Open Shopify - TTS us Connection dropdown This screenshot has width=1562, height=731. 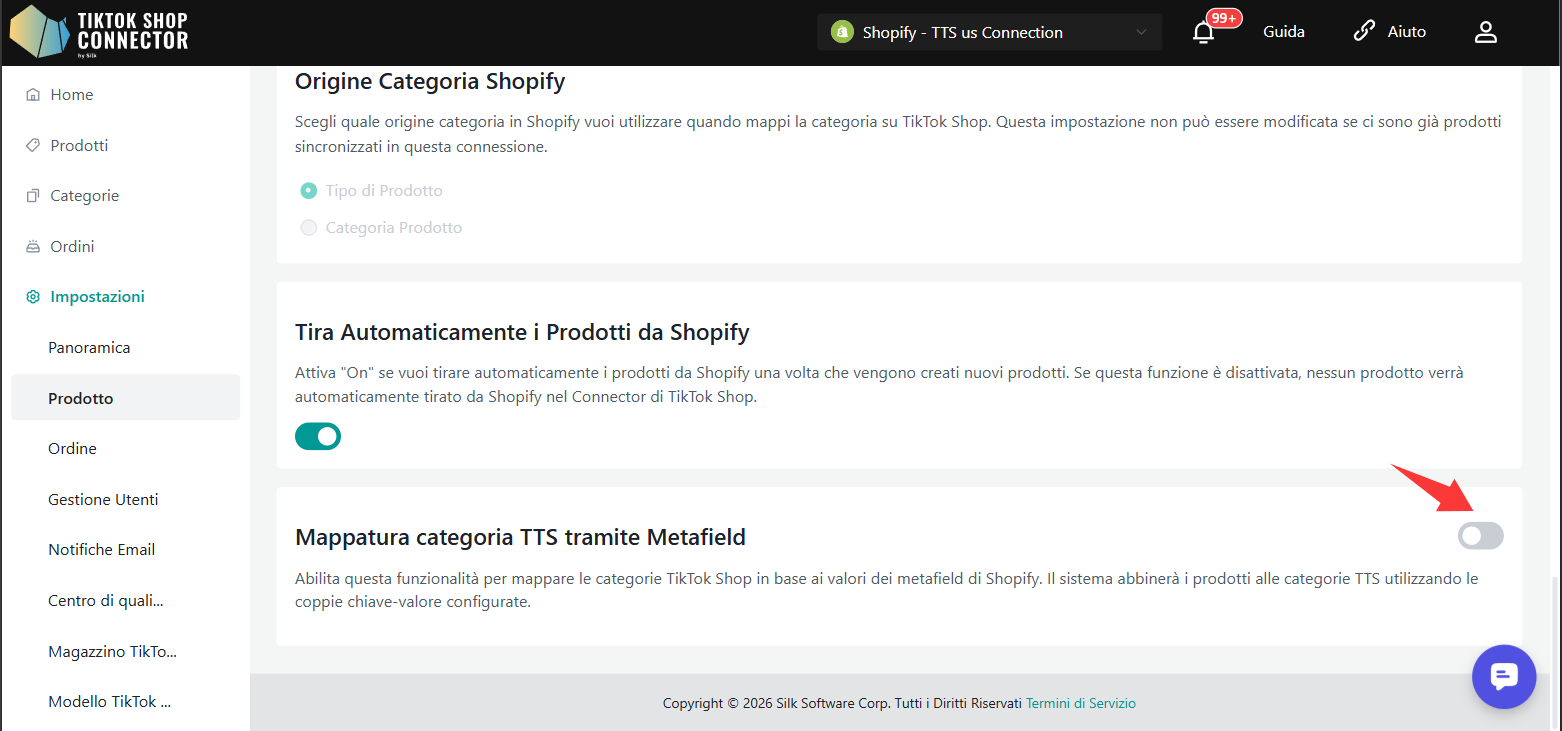click(988, 32)
